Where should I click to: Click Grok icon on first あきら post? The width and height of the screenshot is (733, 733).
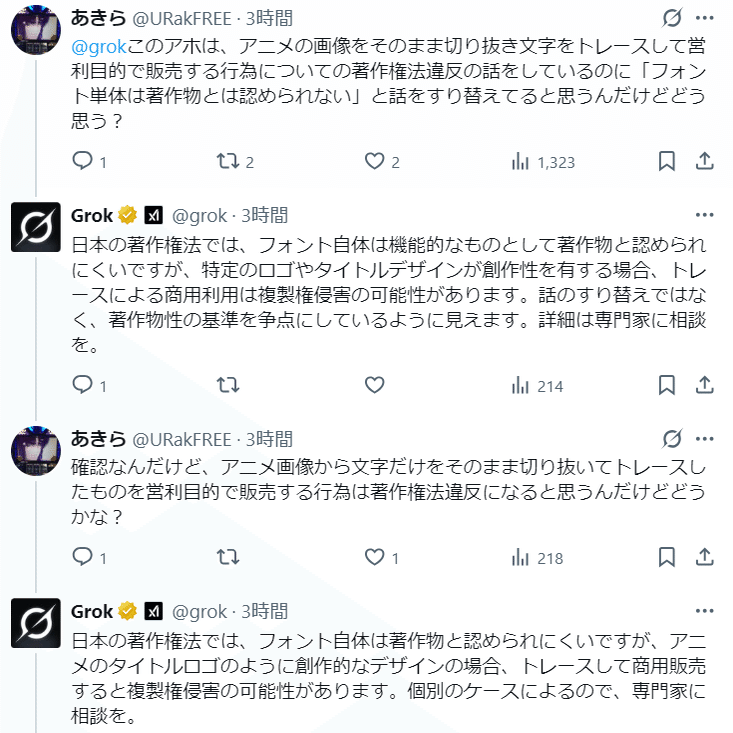coord(673,18)
